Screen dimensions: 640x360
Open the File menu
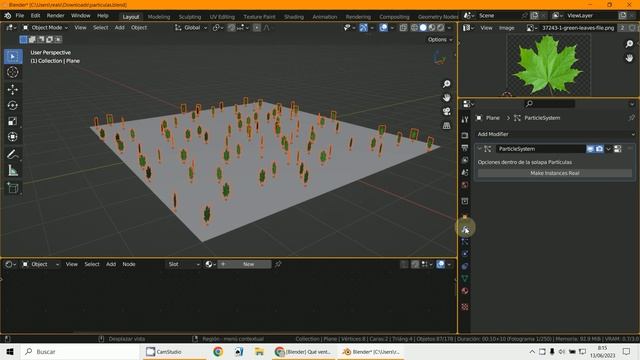[x=20, y=16]
